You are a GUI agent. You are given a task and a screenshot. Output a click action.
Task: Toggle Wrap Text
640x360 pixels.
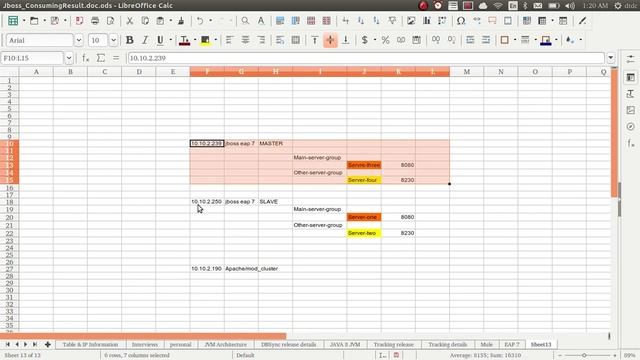280,40
